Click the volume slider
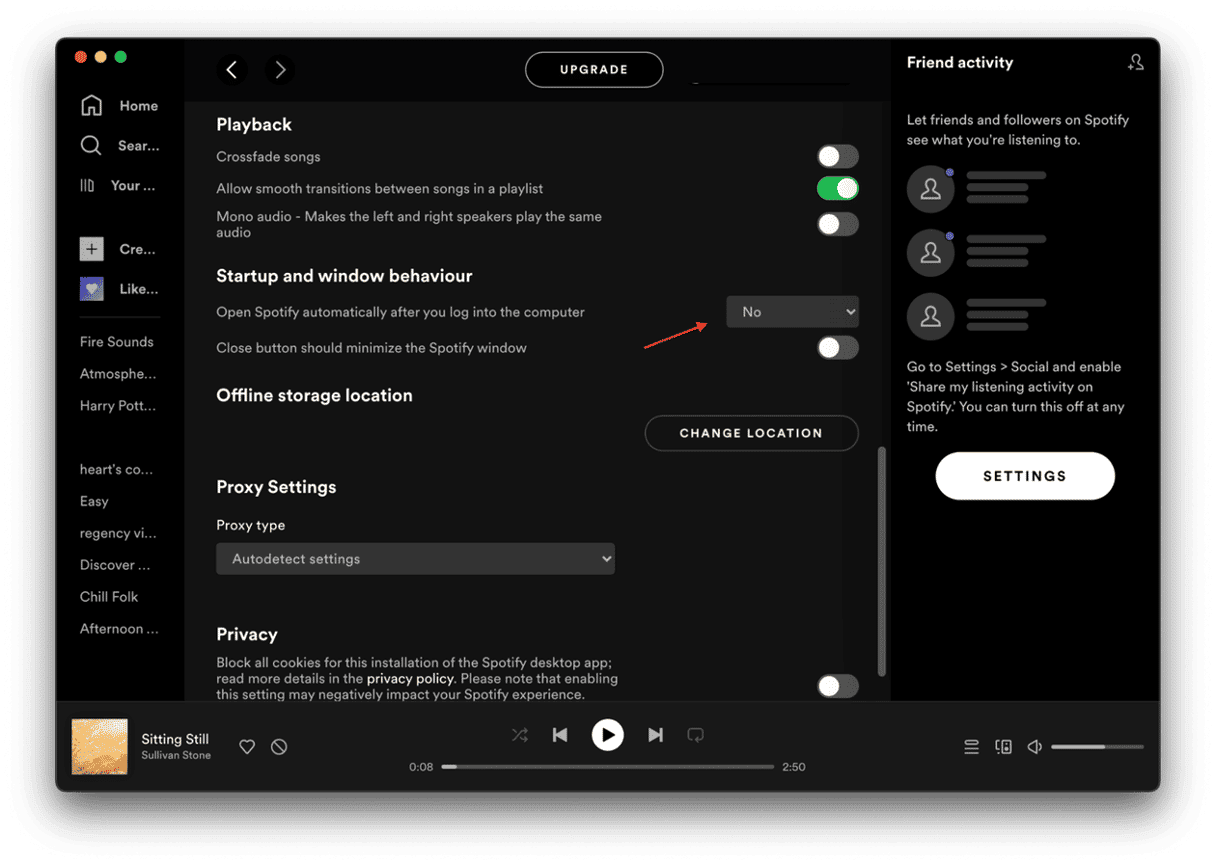The image size is (1216, 866). point(1097,747)
